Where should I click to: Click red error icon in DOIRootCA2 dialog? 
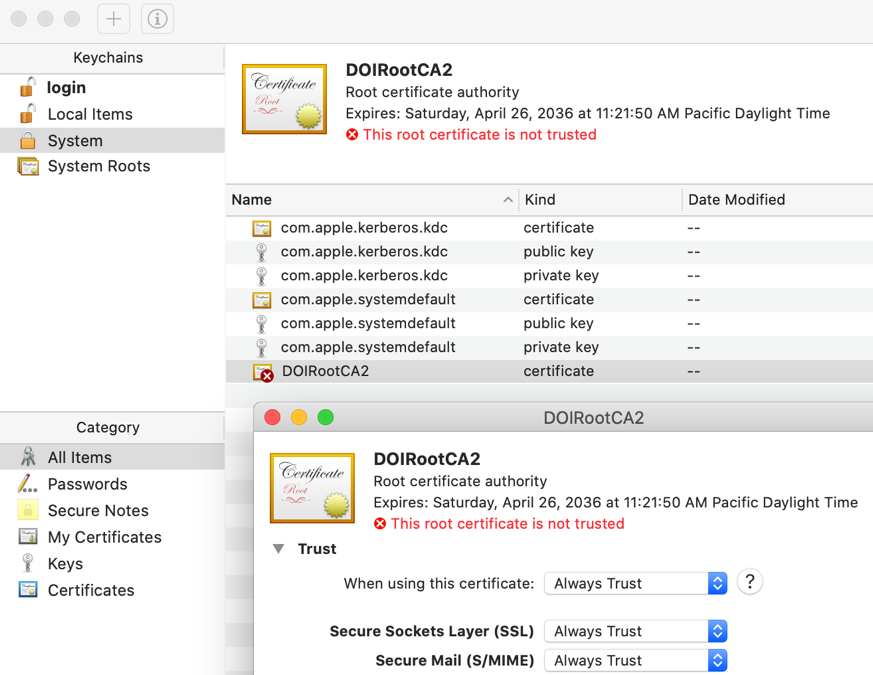pyautogui.click(x=380, y=524)
